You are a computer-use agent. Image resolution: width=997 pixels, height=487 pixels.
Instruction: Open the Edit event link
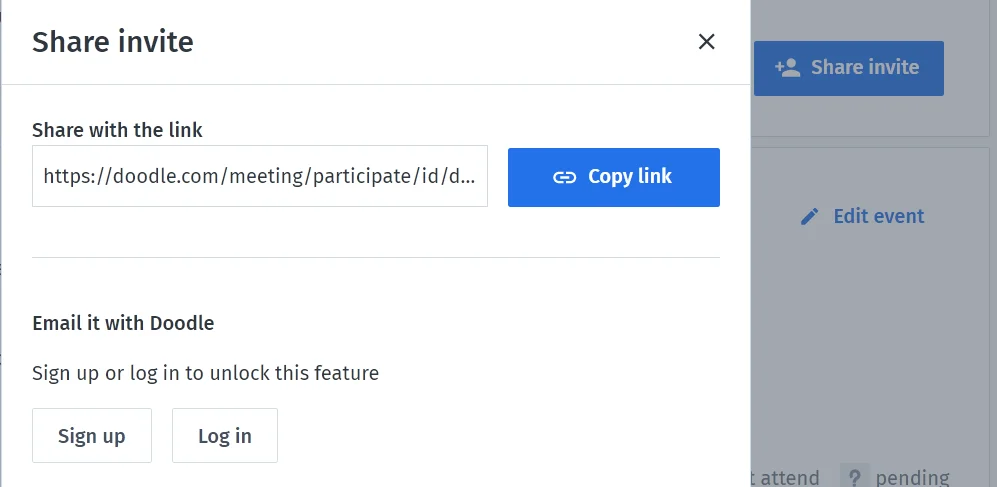point(879,216)
